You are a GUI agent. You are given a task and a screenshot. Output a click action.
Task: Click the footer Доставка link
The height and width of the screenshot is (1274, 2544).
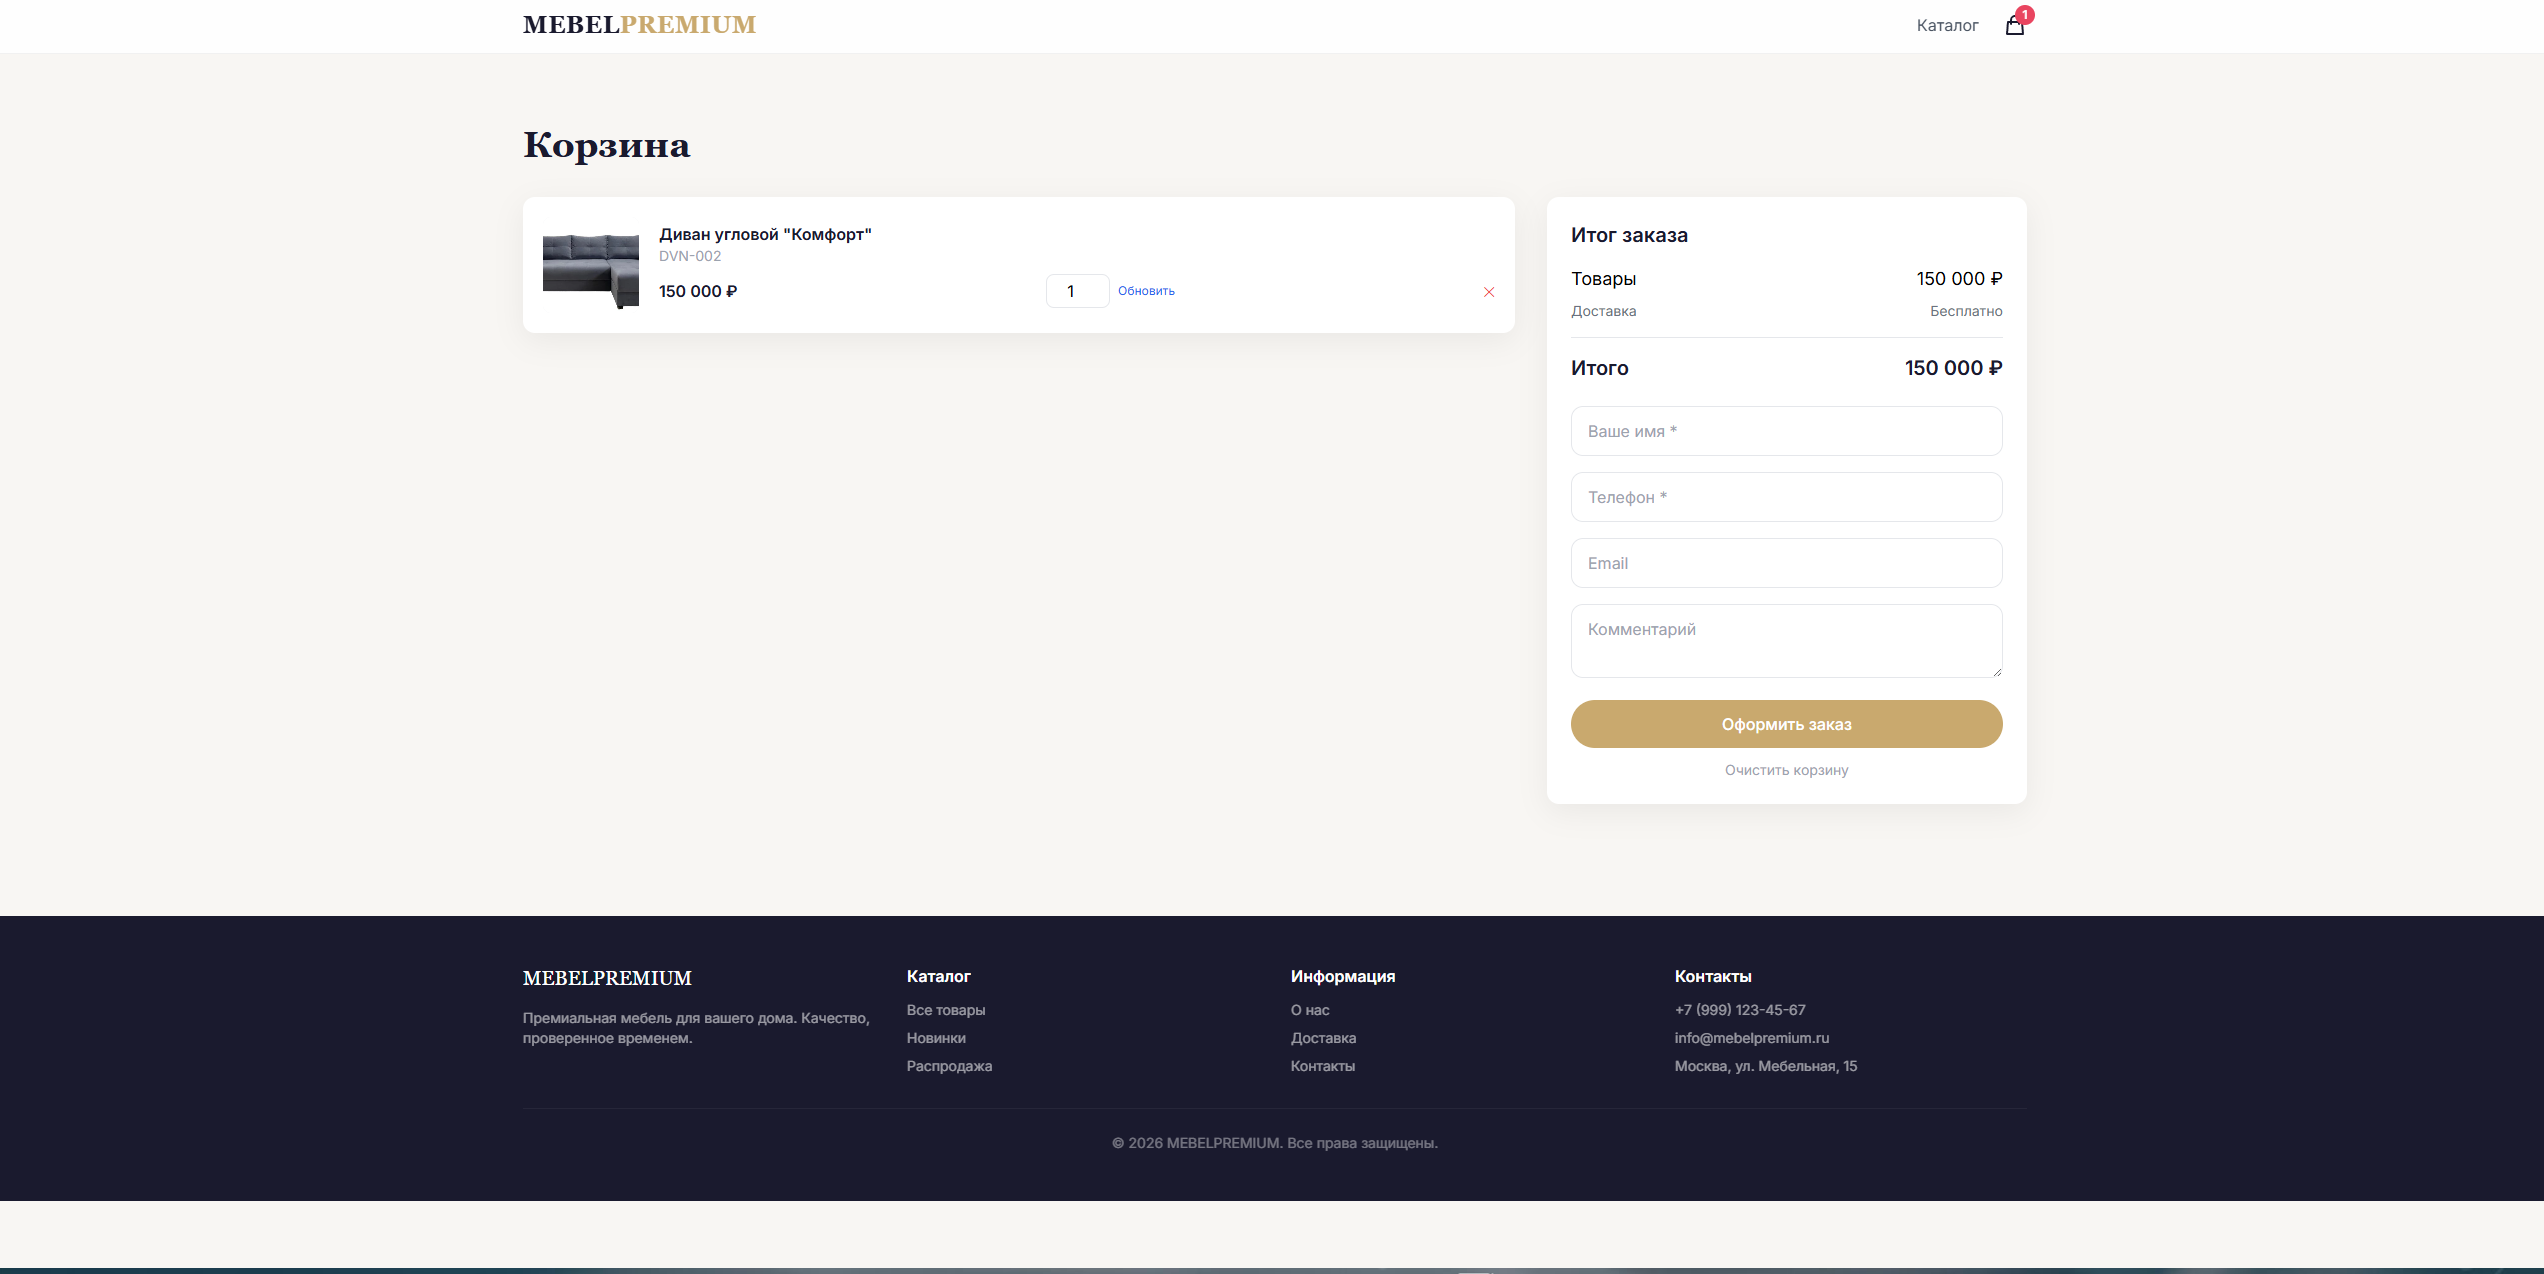[1323, 1038]
